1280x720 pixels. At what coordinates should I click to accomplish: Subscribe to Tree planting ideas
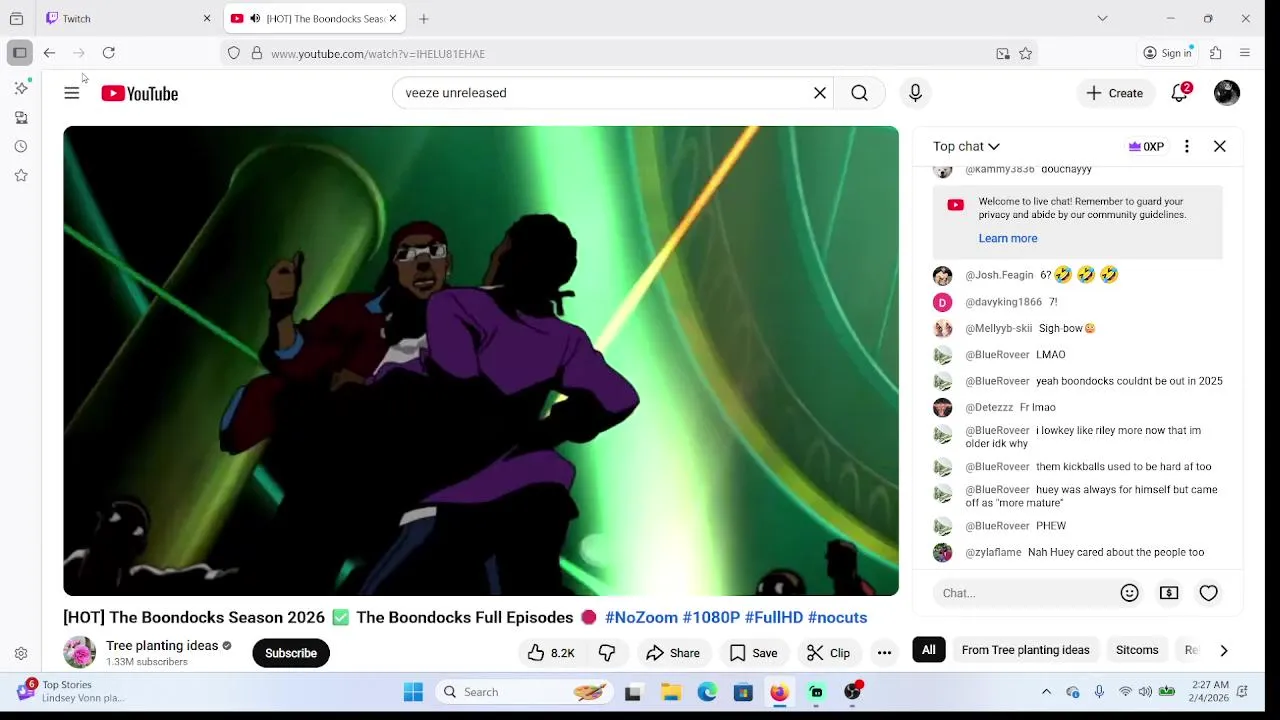pyautogui.click(x=291, y=653)
